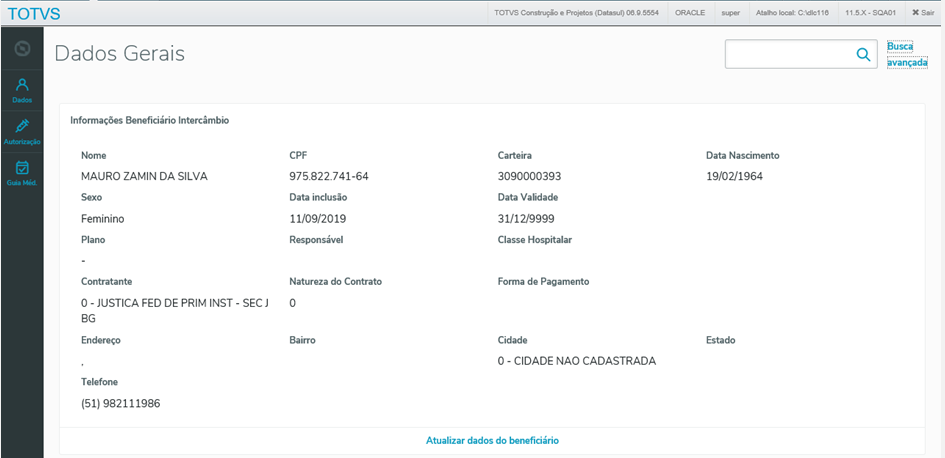Click the Natureza do Contrato label
Viewport: 945px width, 458px height.
click(x=336, y=281)
